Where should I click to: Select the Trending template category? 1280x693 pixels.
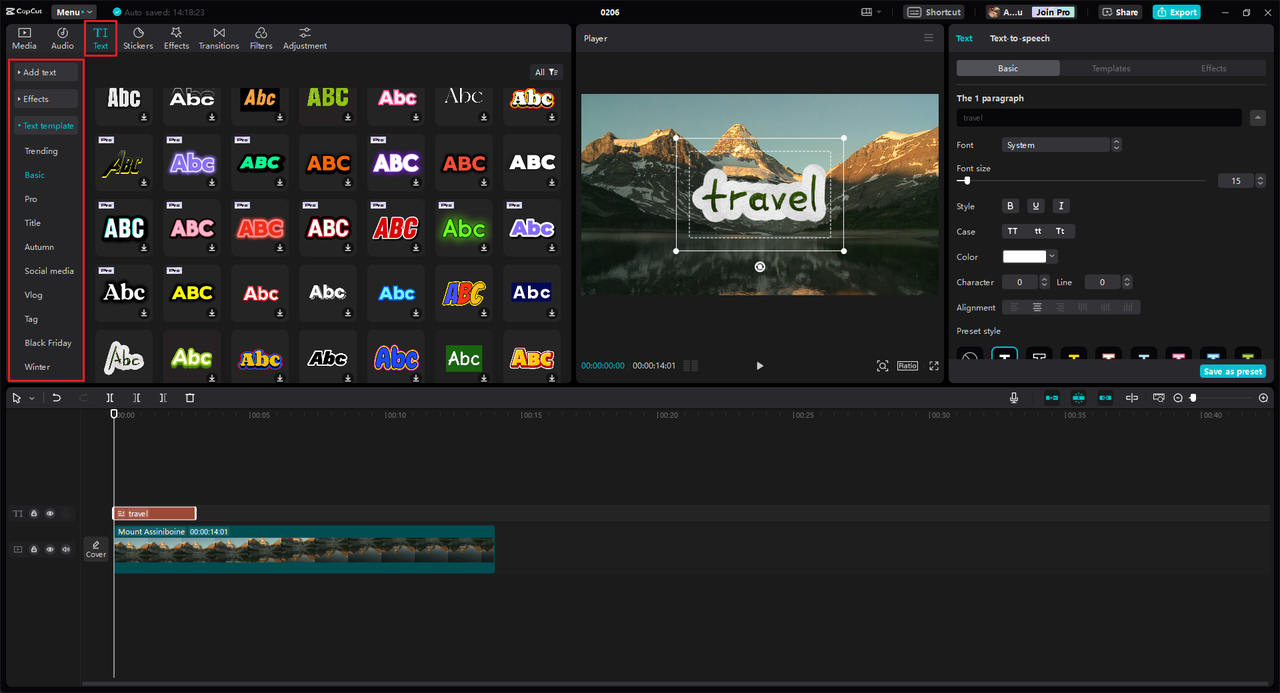click(41, 151)
